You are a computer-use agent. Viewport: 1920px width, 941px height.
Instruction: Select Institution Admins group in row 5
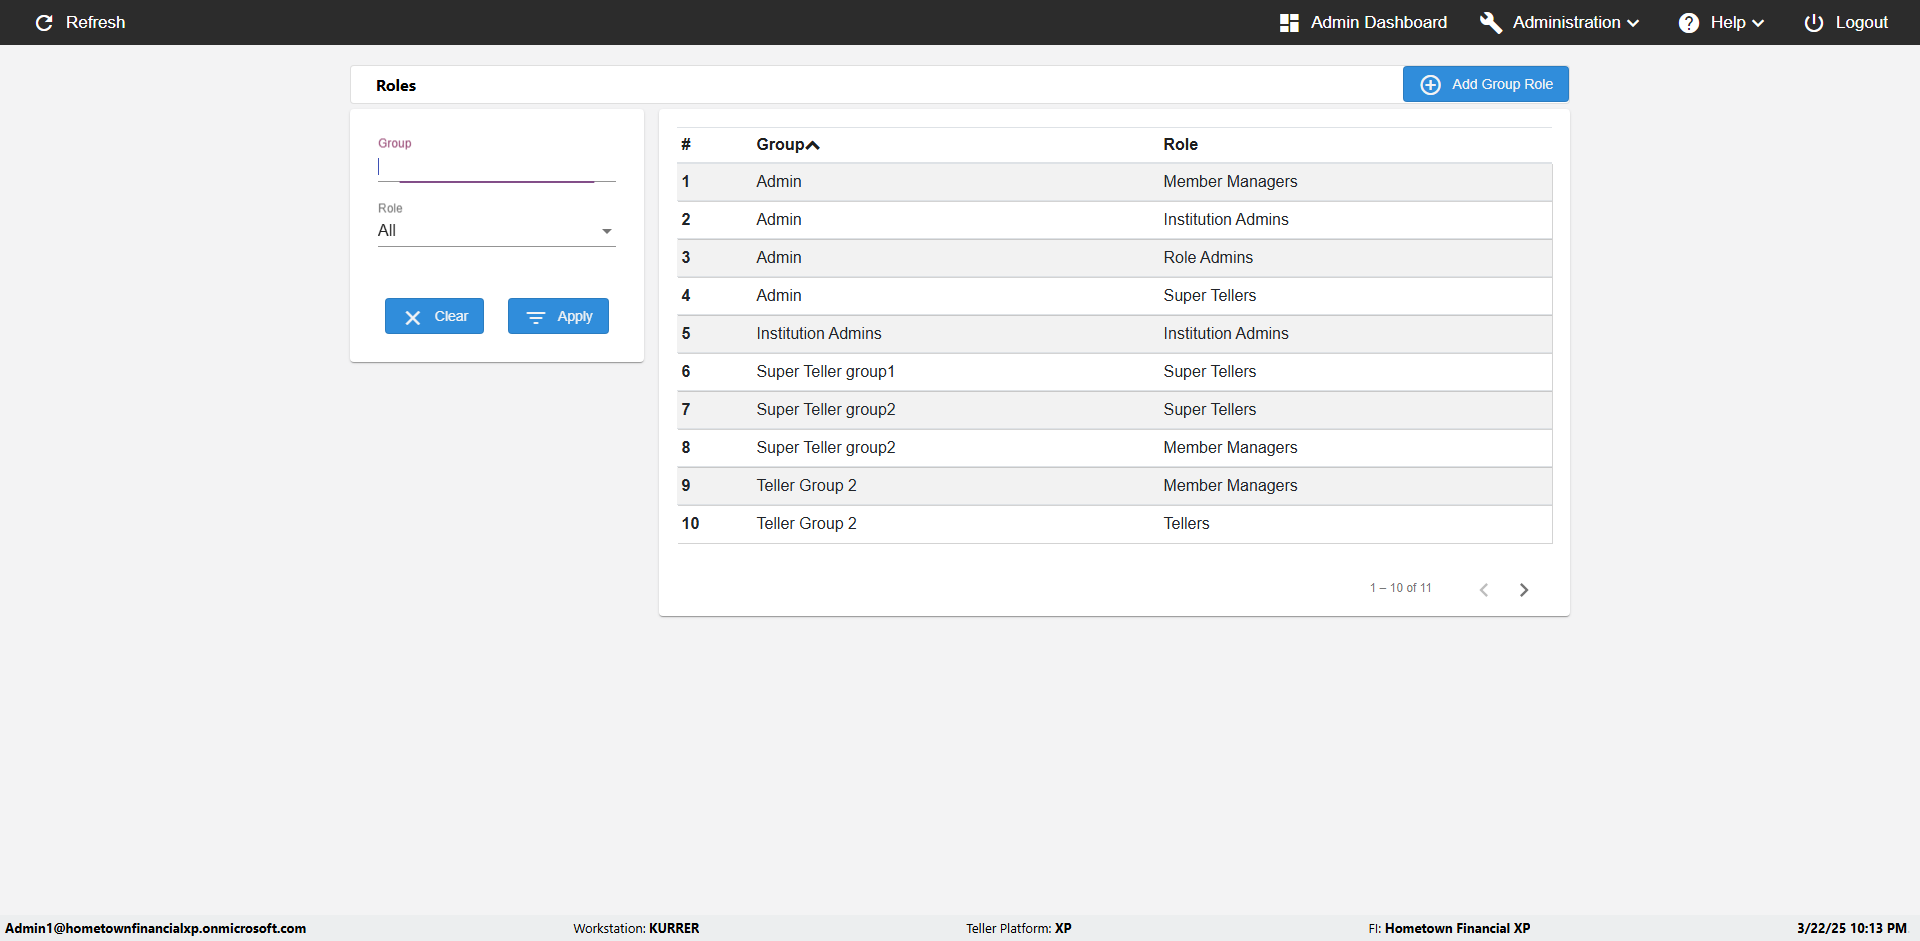point(819,334)
